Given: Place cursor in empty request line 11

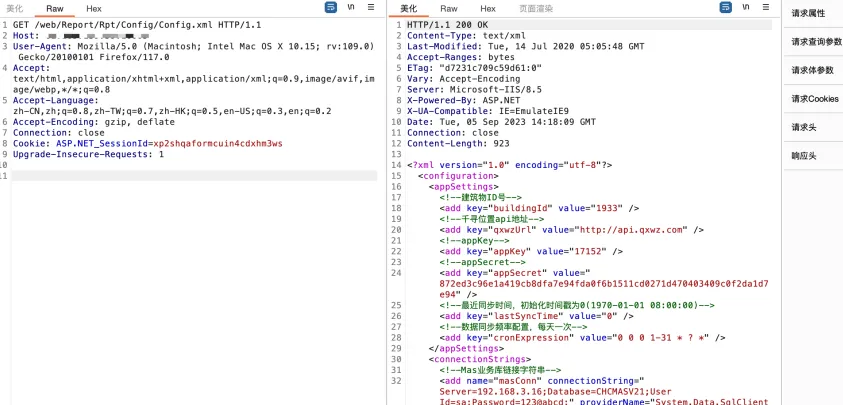Looking at the screenshot, I should [194, 175].
